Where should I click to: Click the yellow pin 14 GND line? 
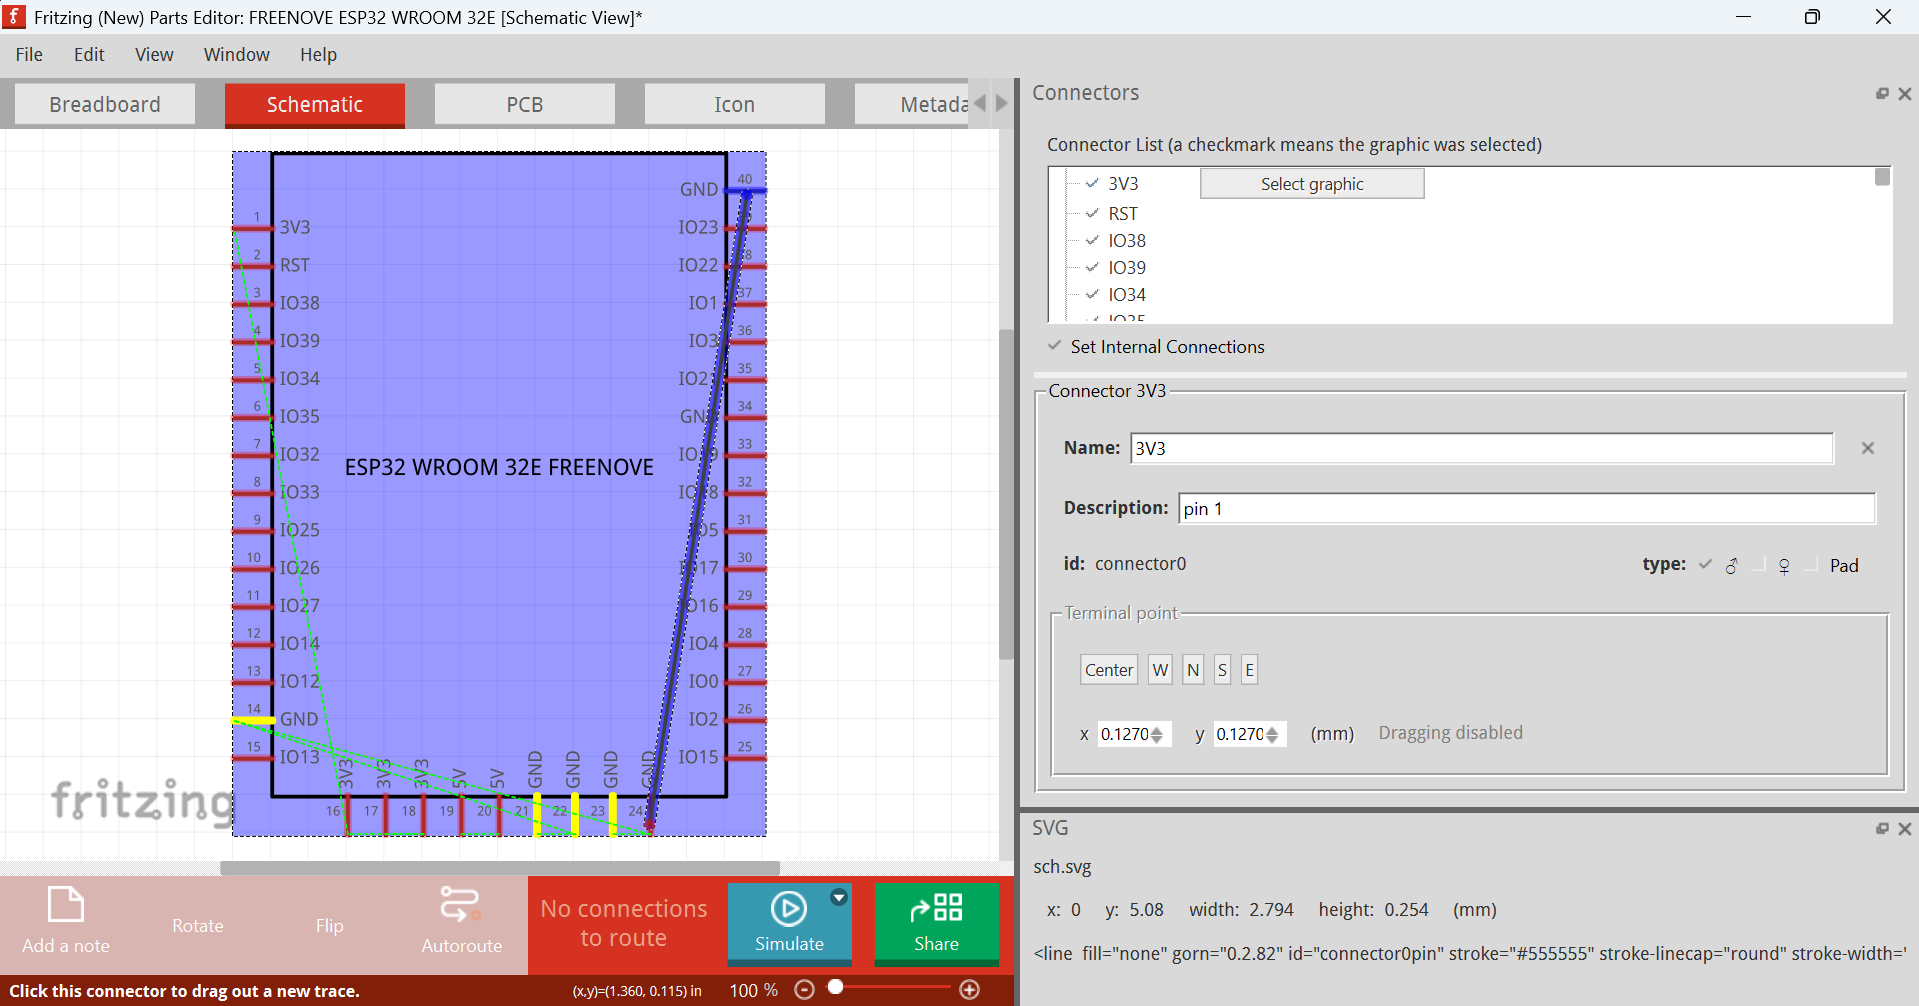[253, 720]
